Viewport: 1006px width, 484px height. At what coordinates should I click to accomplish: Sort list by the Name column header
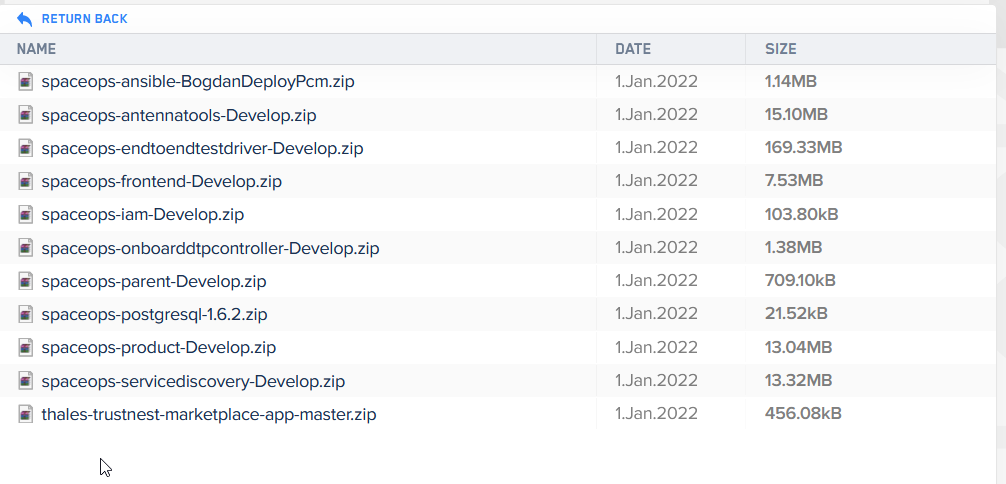[x=37, y=49]
